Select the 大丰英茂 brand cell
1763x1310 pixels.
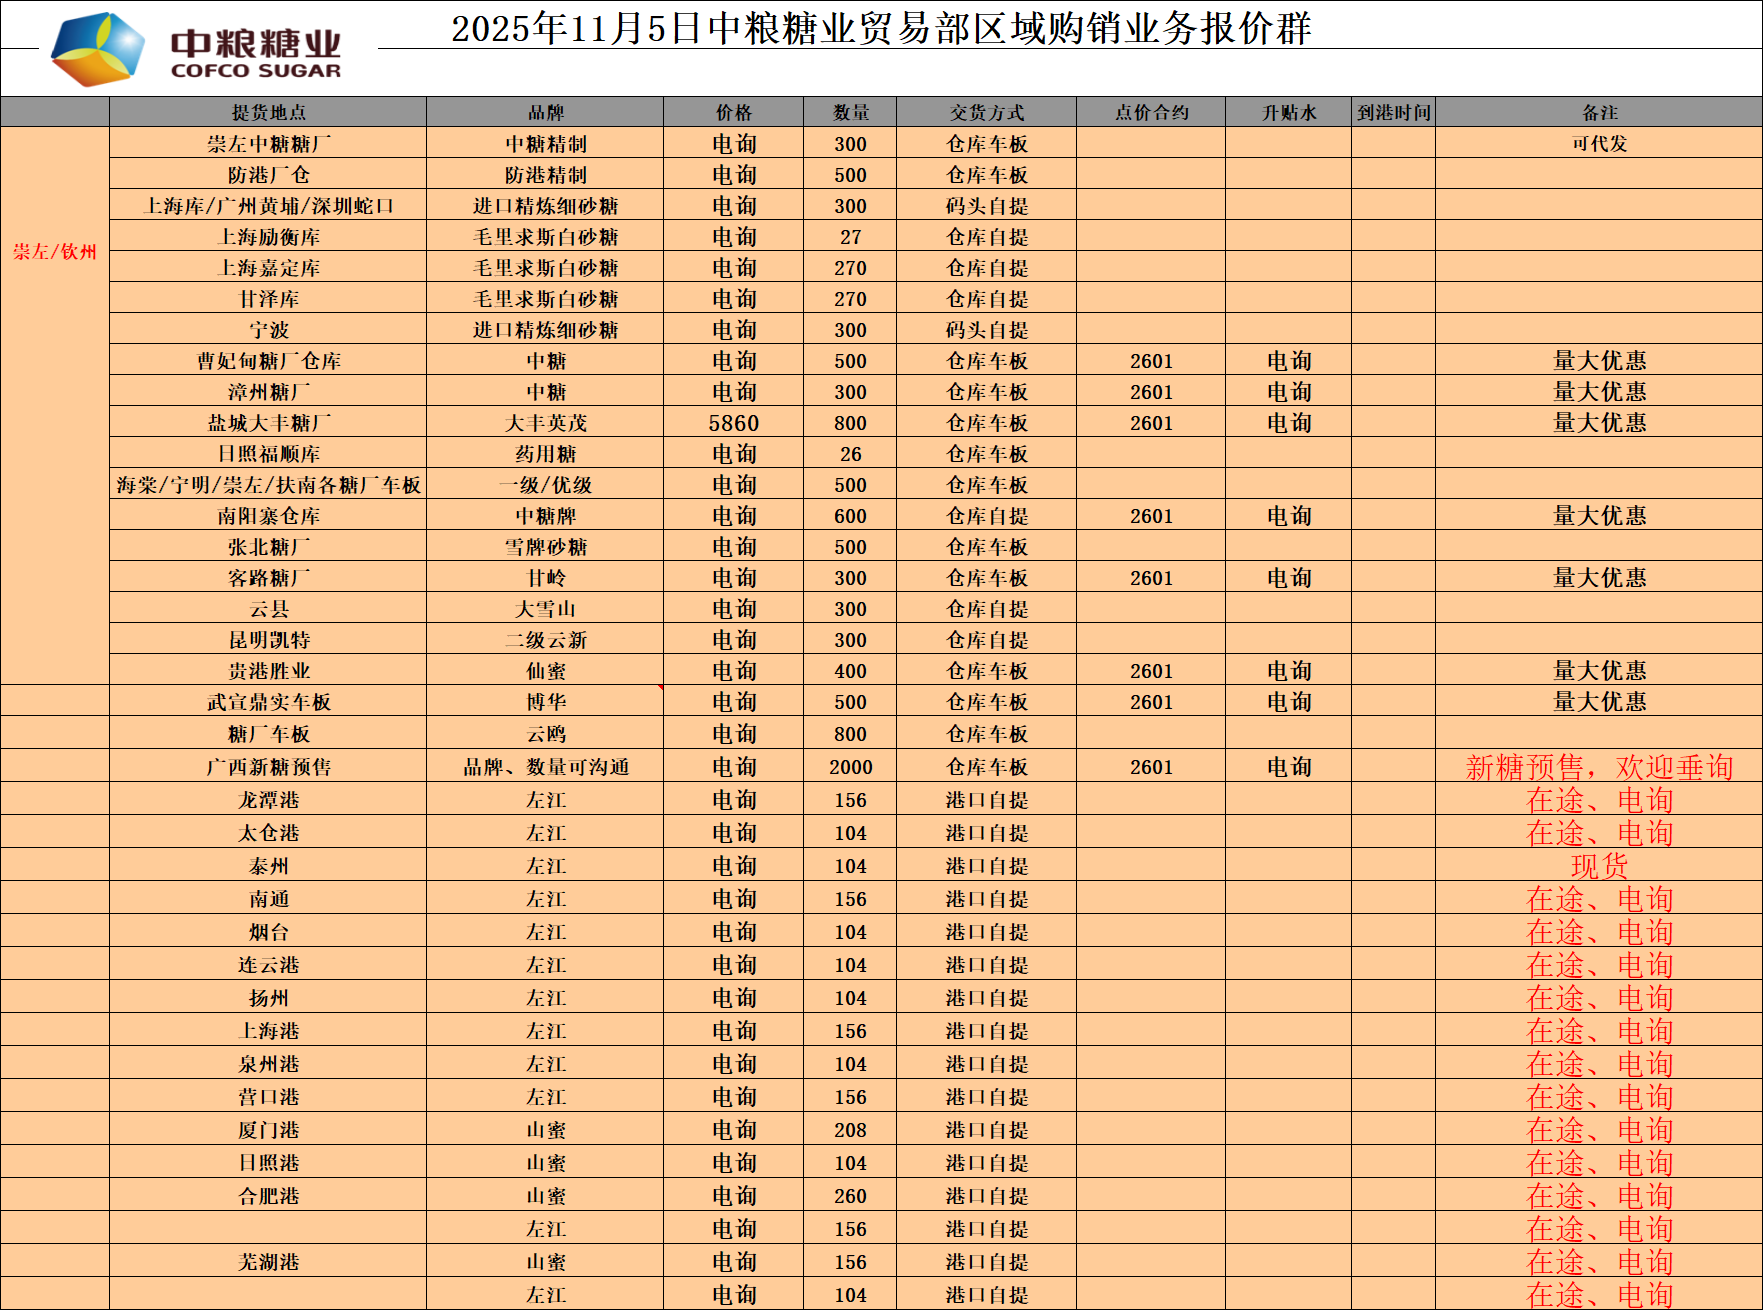[545, 423]
